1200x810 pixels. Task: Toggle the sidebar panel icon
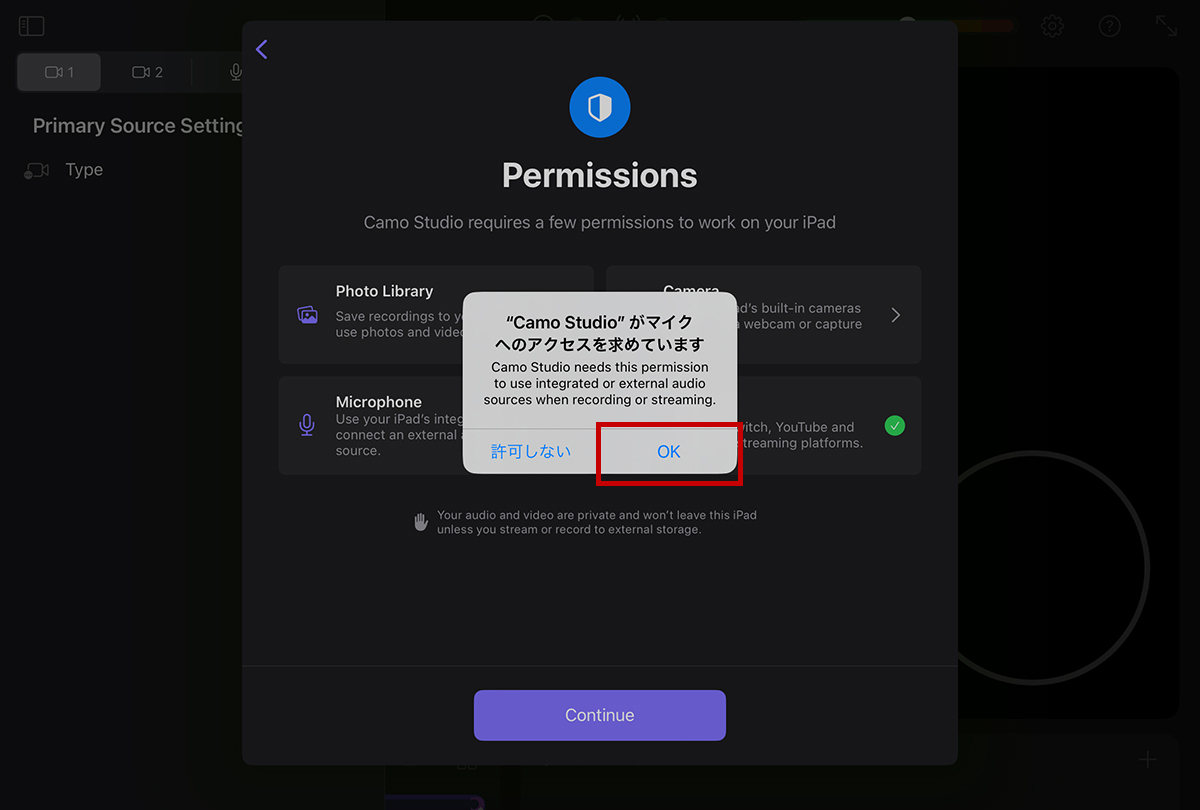(x=32, y=27)
